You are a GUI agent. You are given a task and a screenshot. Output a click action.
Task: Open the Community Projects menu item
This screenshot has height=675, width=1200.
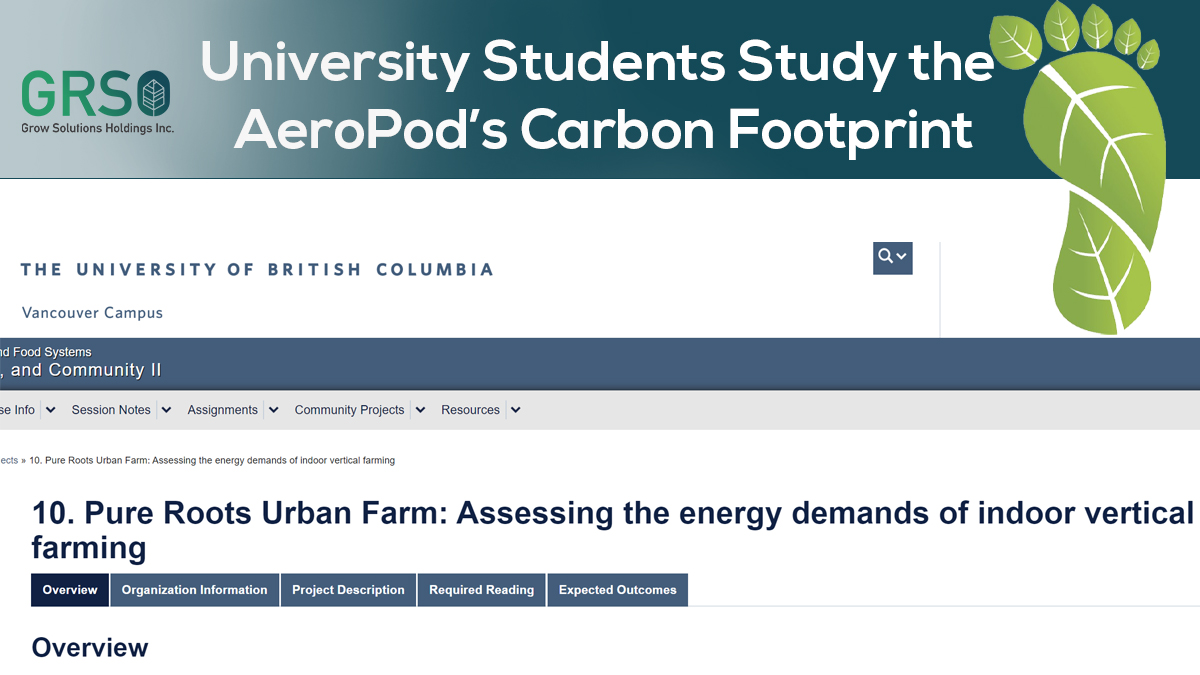[x=349, y=410]
